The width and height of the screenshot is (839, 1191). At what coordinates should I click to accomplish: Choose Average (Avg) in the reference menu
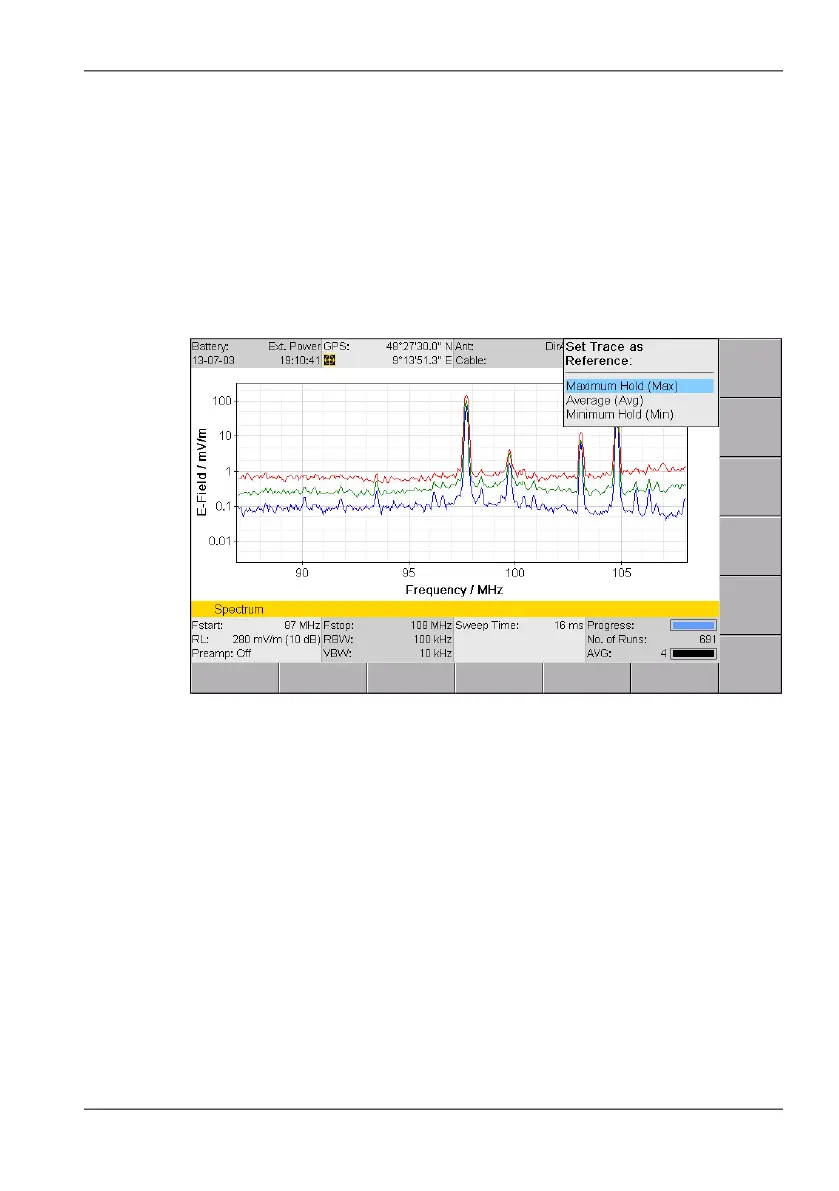pyautogui.click(x=604, y=400)
